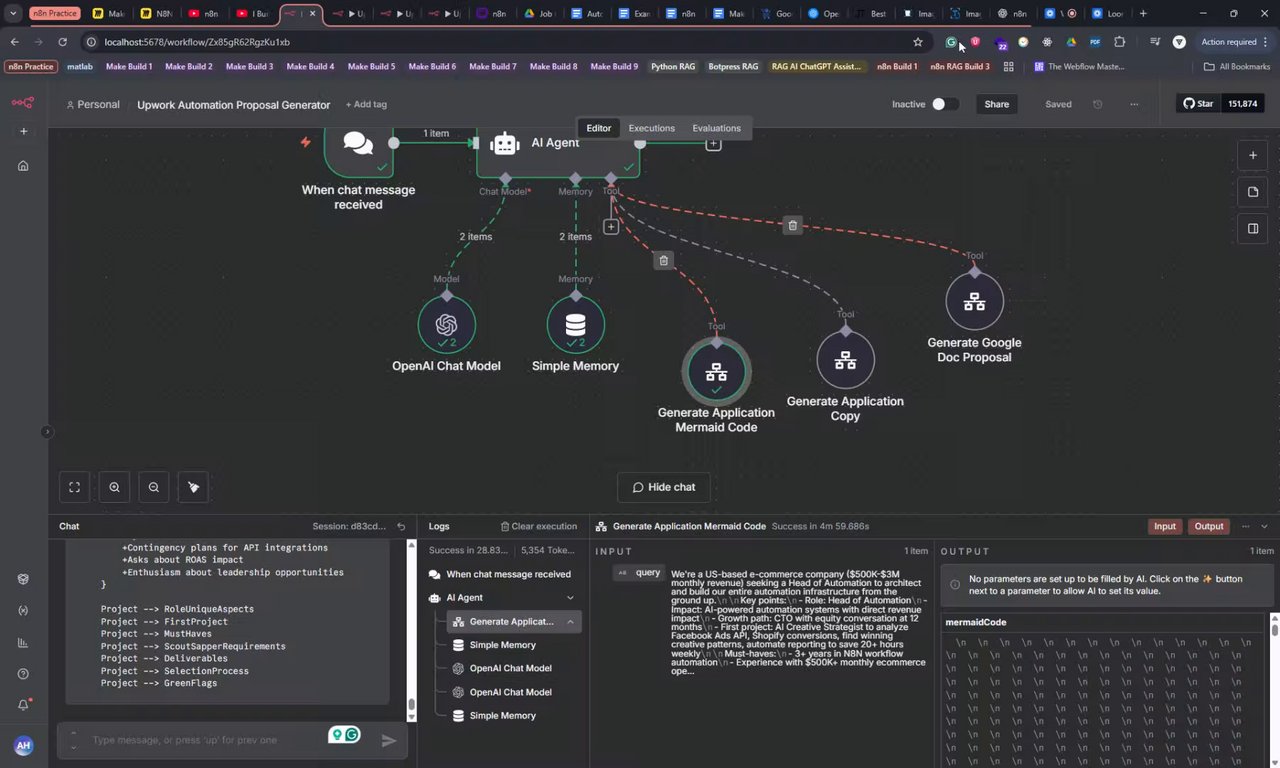
Task: Select the OpenAI Chat Model node
Action: click(446, 324)
